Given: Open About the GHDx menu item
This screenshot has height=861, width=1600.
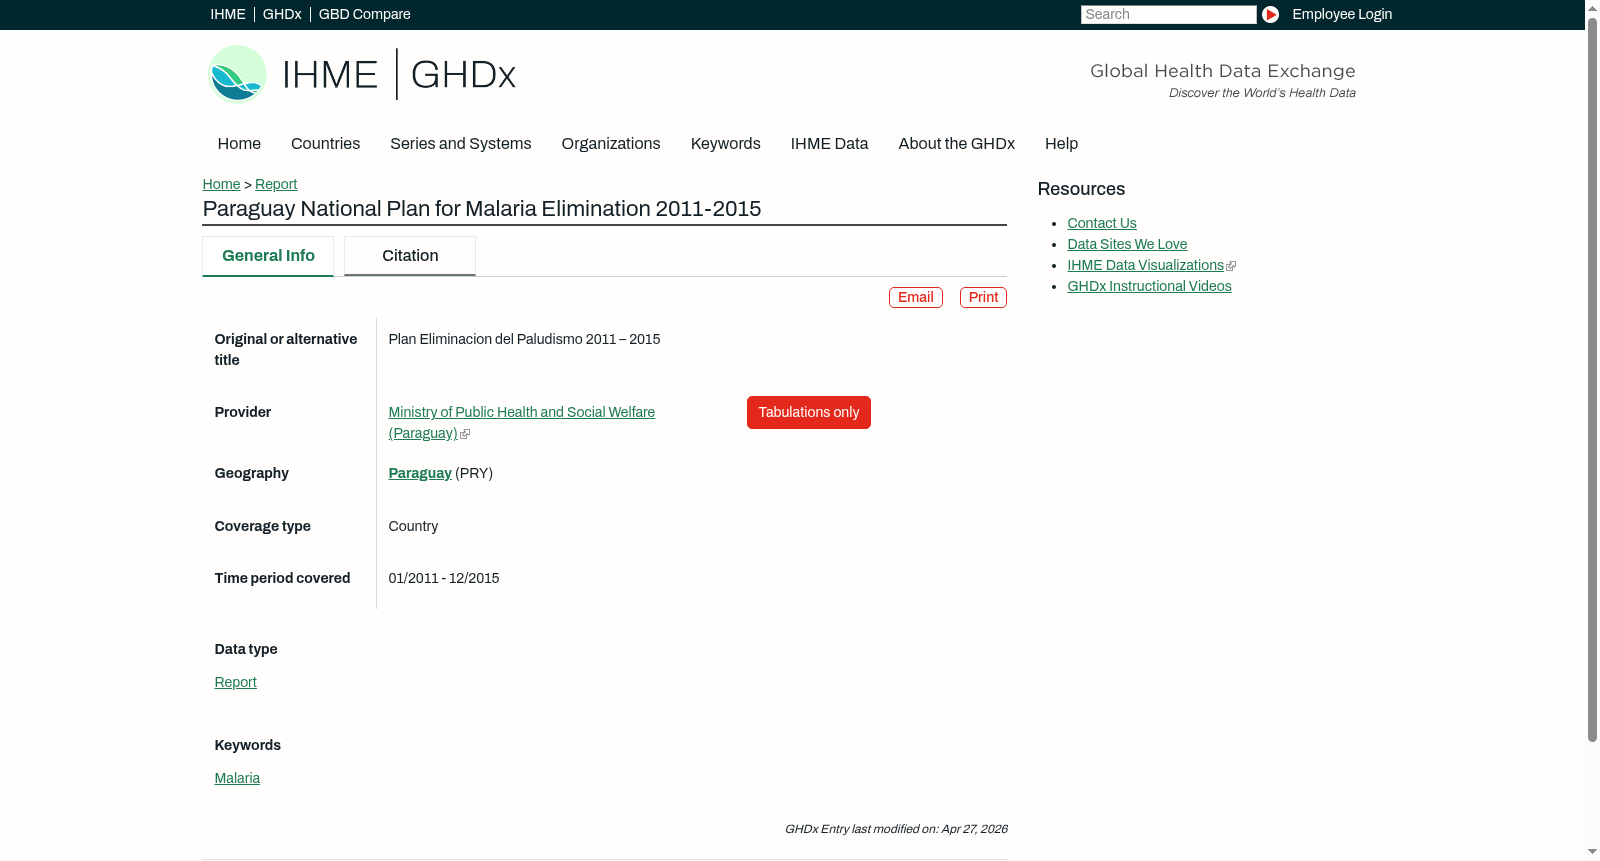Looking at the screenshot, I should pyautogui.click(x=956, y=144).
